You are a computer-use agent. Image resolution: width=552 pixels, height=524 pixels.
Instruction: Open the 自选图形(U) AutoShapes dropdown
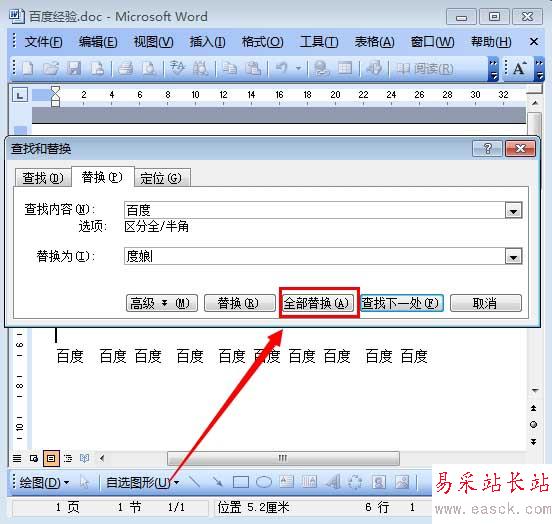click(142, 483)
